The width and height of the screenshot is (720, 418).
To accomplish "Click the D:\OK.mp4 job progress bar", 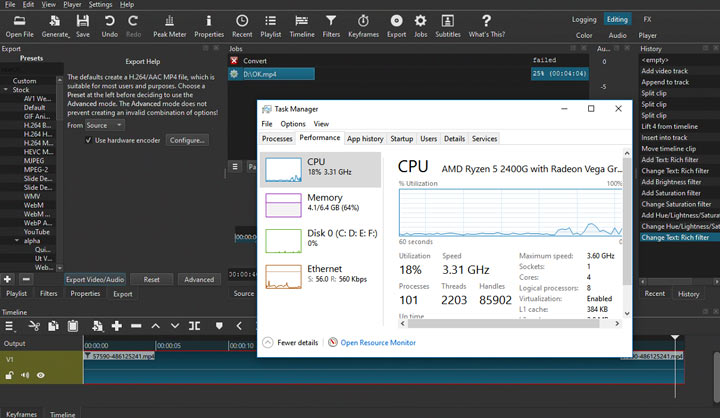I will click(x=561, y=73).
